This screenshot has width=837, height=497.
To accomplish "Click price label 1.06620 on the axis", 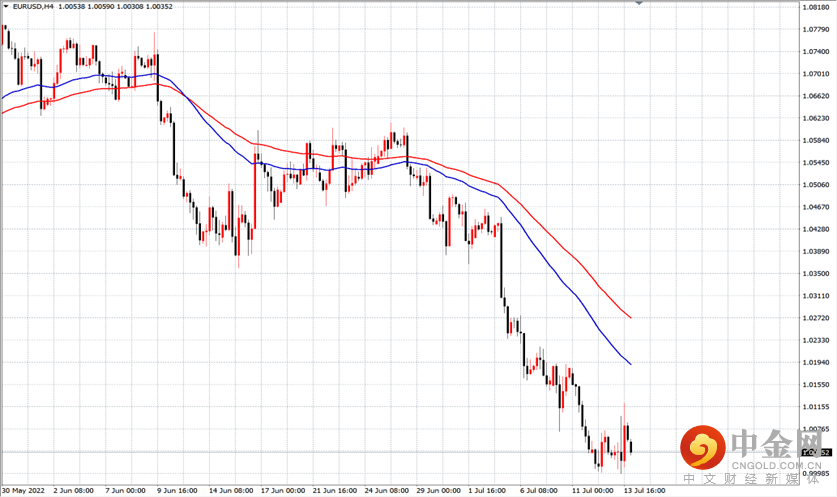I will 816,96.
